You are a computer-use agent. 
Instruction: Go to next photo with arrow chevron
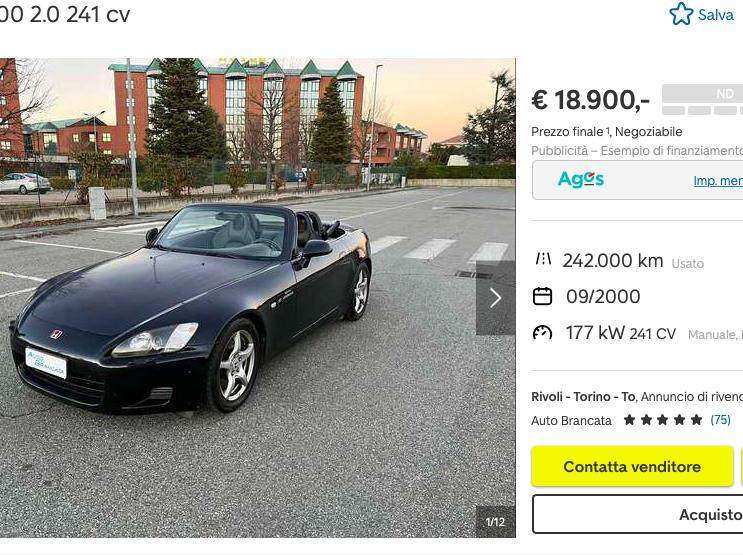click(x=496, y=298)
